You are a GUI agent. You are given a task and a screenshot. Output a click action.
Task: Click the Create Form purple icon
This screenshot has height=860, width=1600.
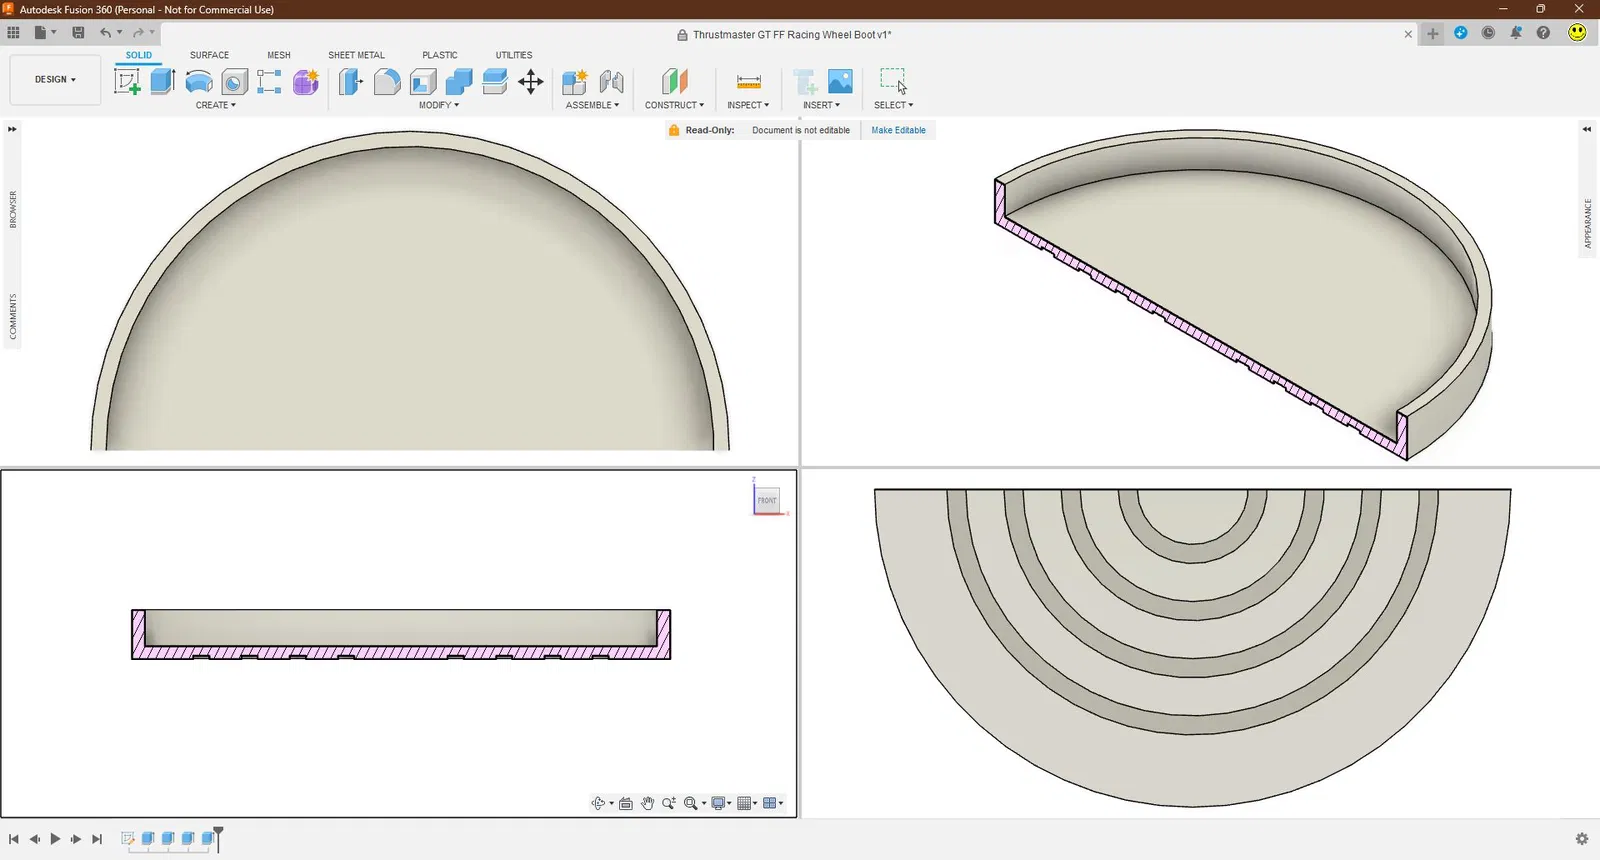point(306,82)
